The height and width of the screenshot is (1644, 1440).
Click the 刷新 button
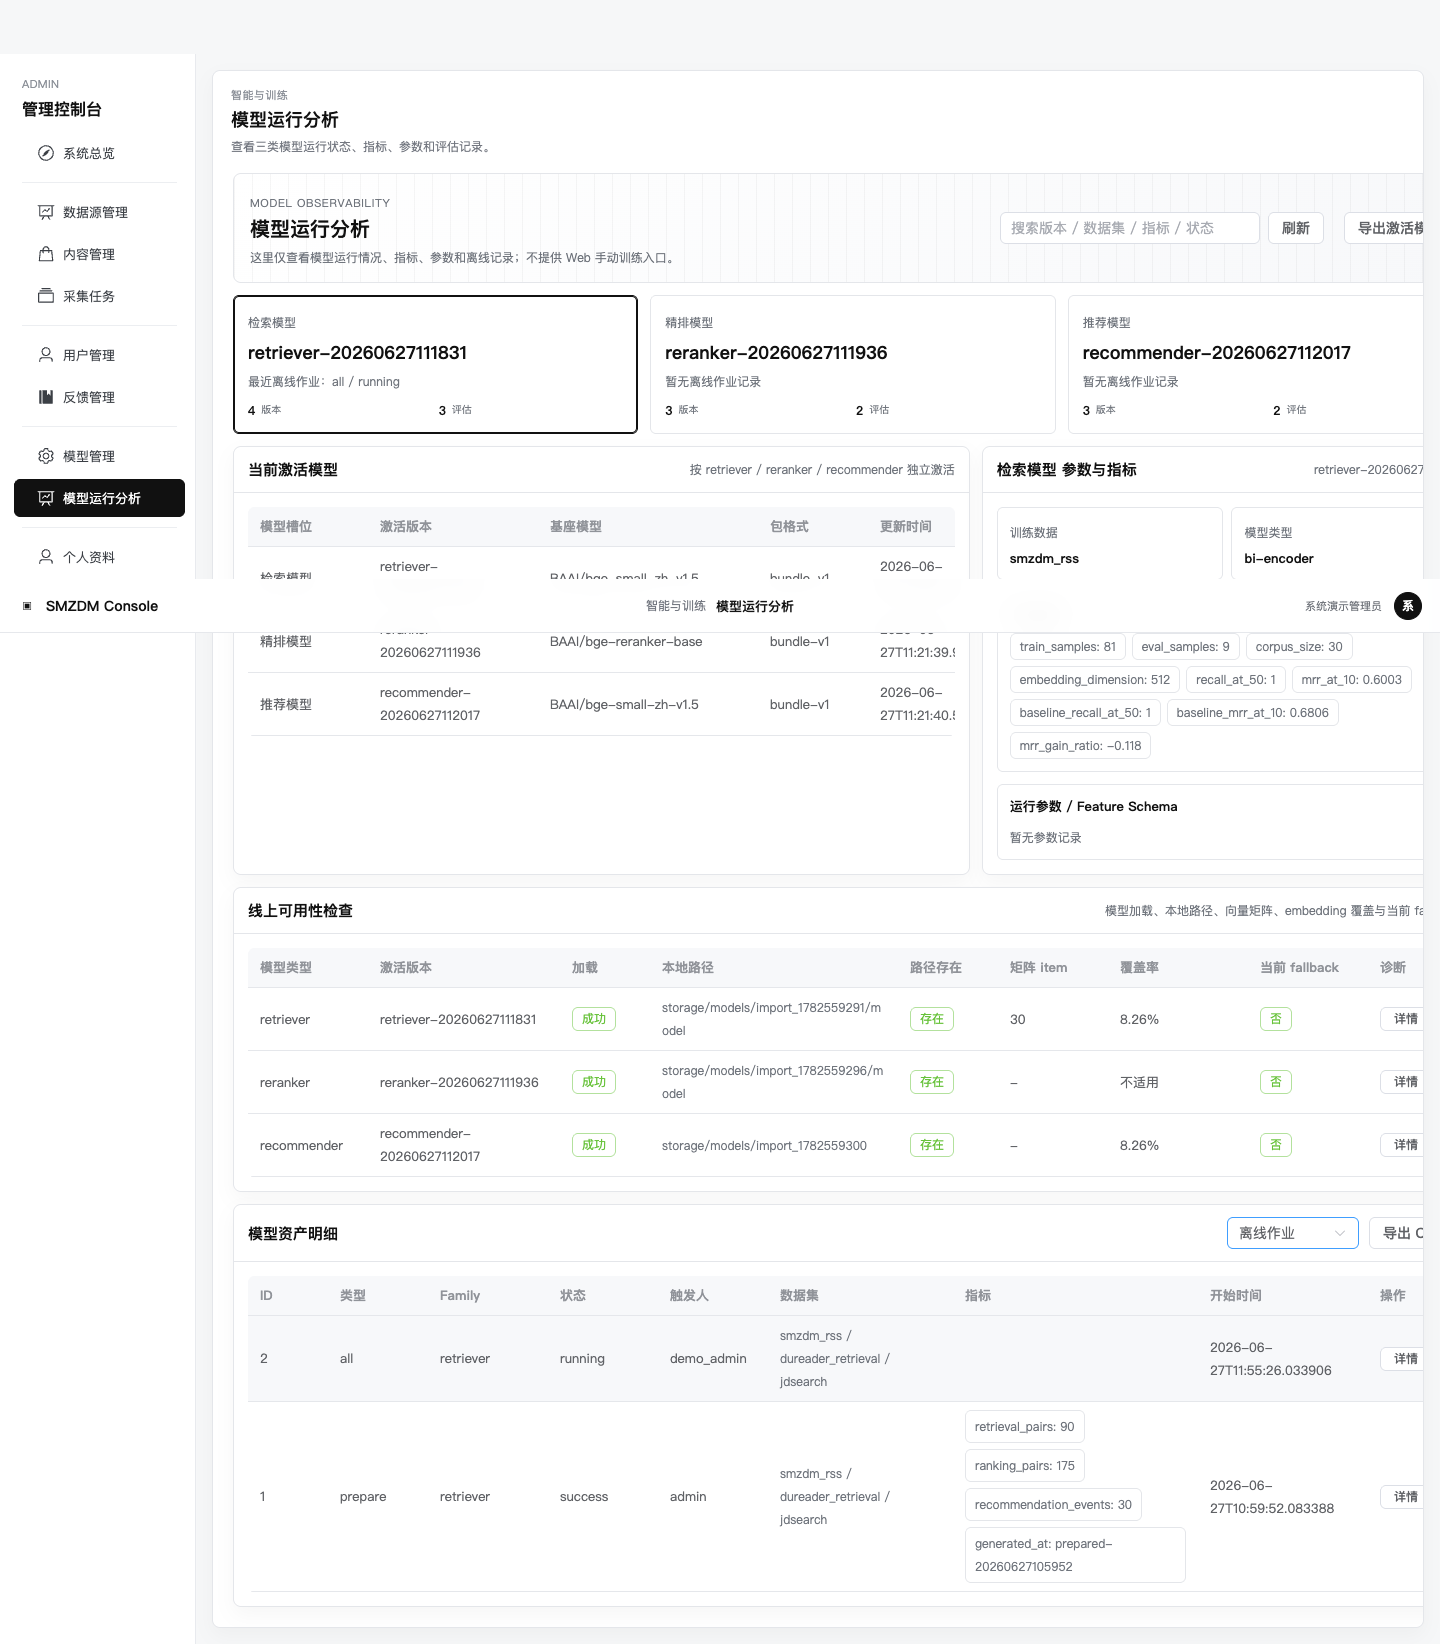[1296, 228]
